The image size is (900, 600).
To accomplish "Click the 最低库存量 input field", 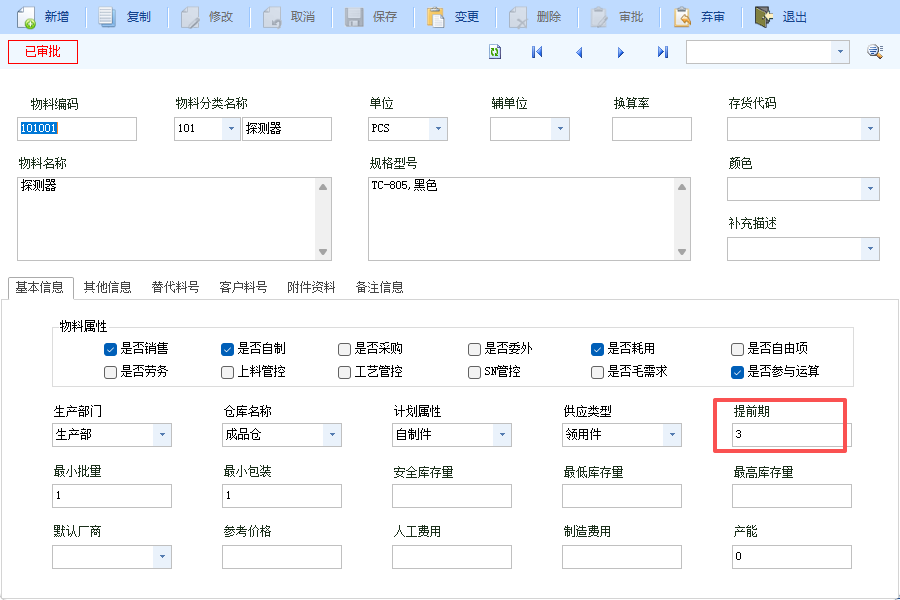I will pos(622,496).
